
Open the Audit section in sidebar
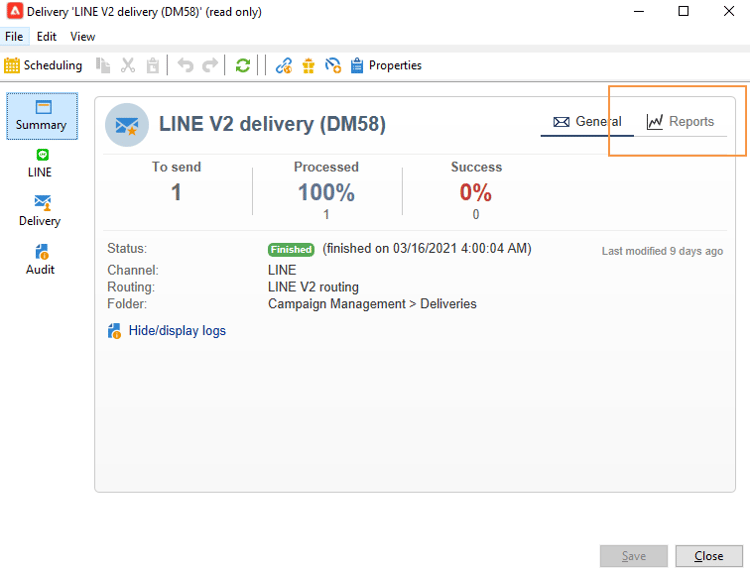40,260
